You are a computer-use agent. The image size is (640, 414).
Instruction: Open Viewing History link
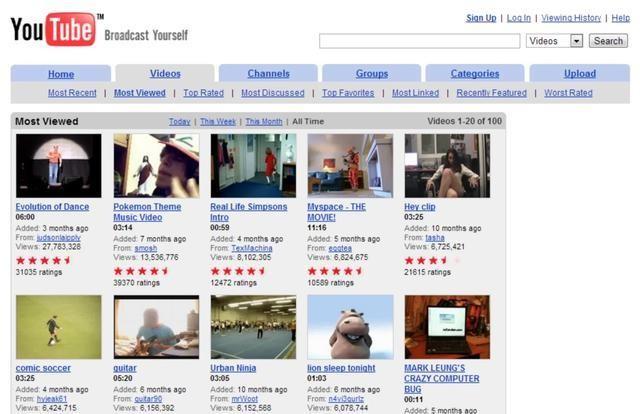(x=571, y=18)
